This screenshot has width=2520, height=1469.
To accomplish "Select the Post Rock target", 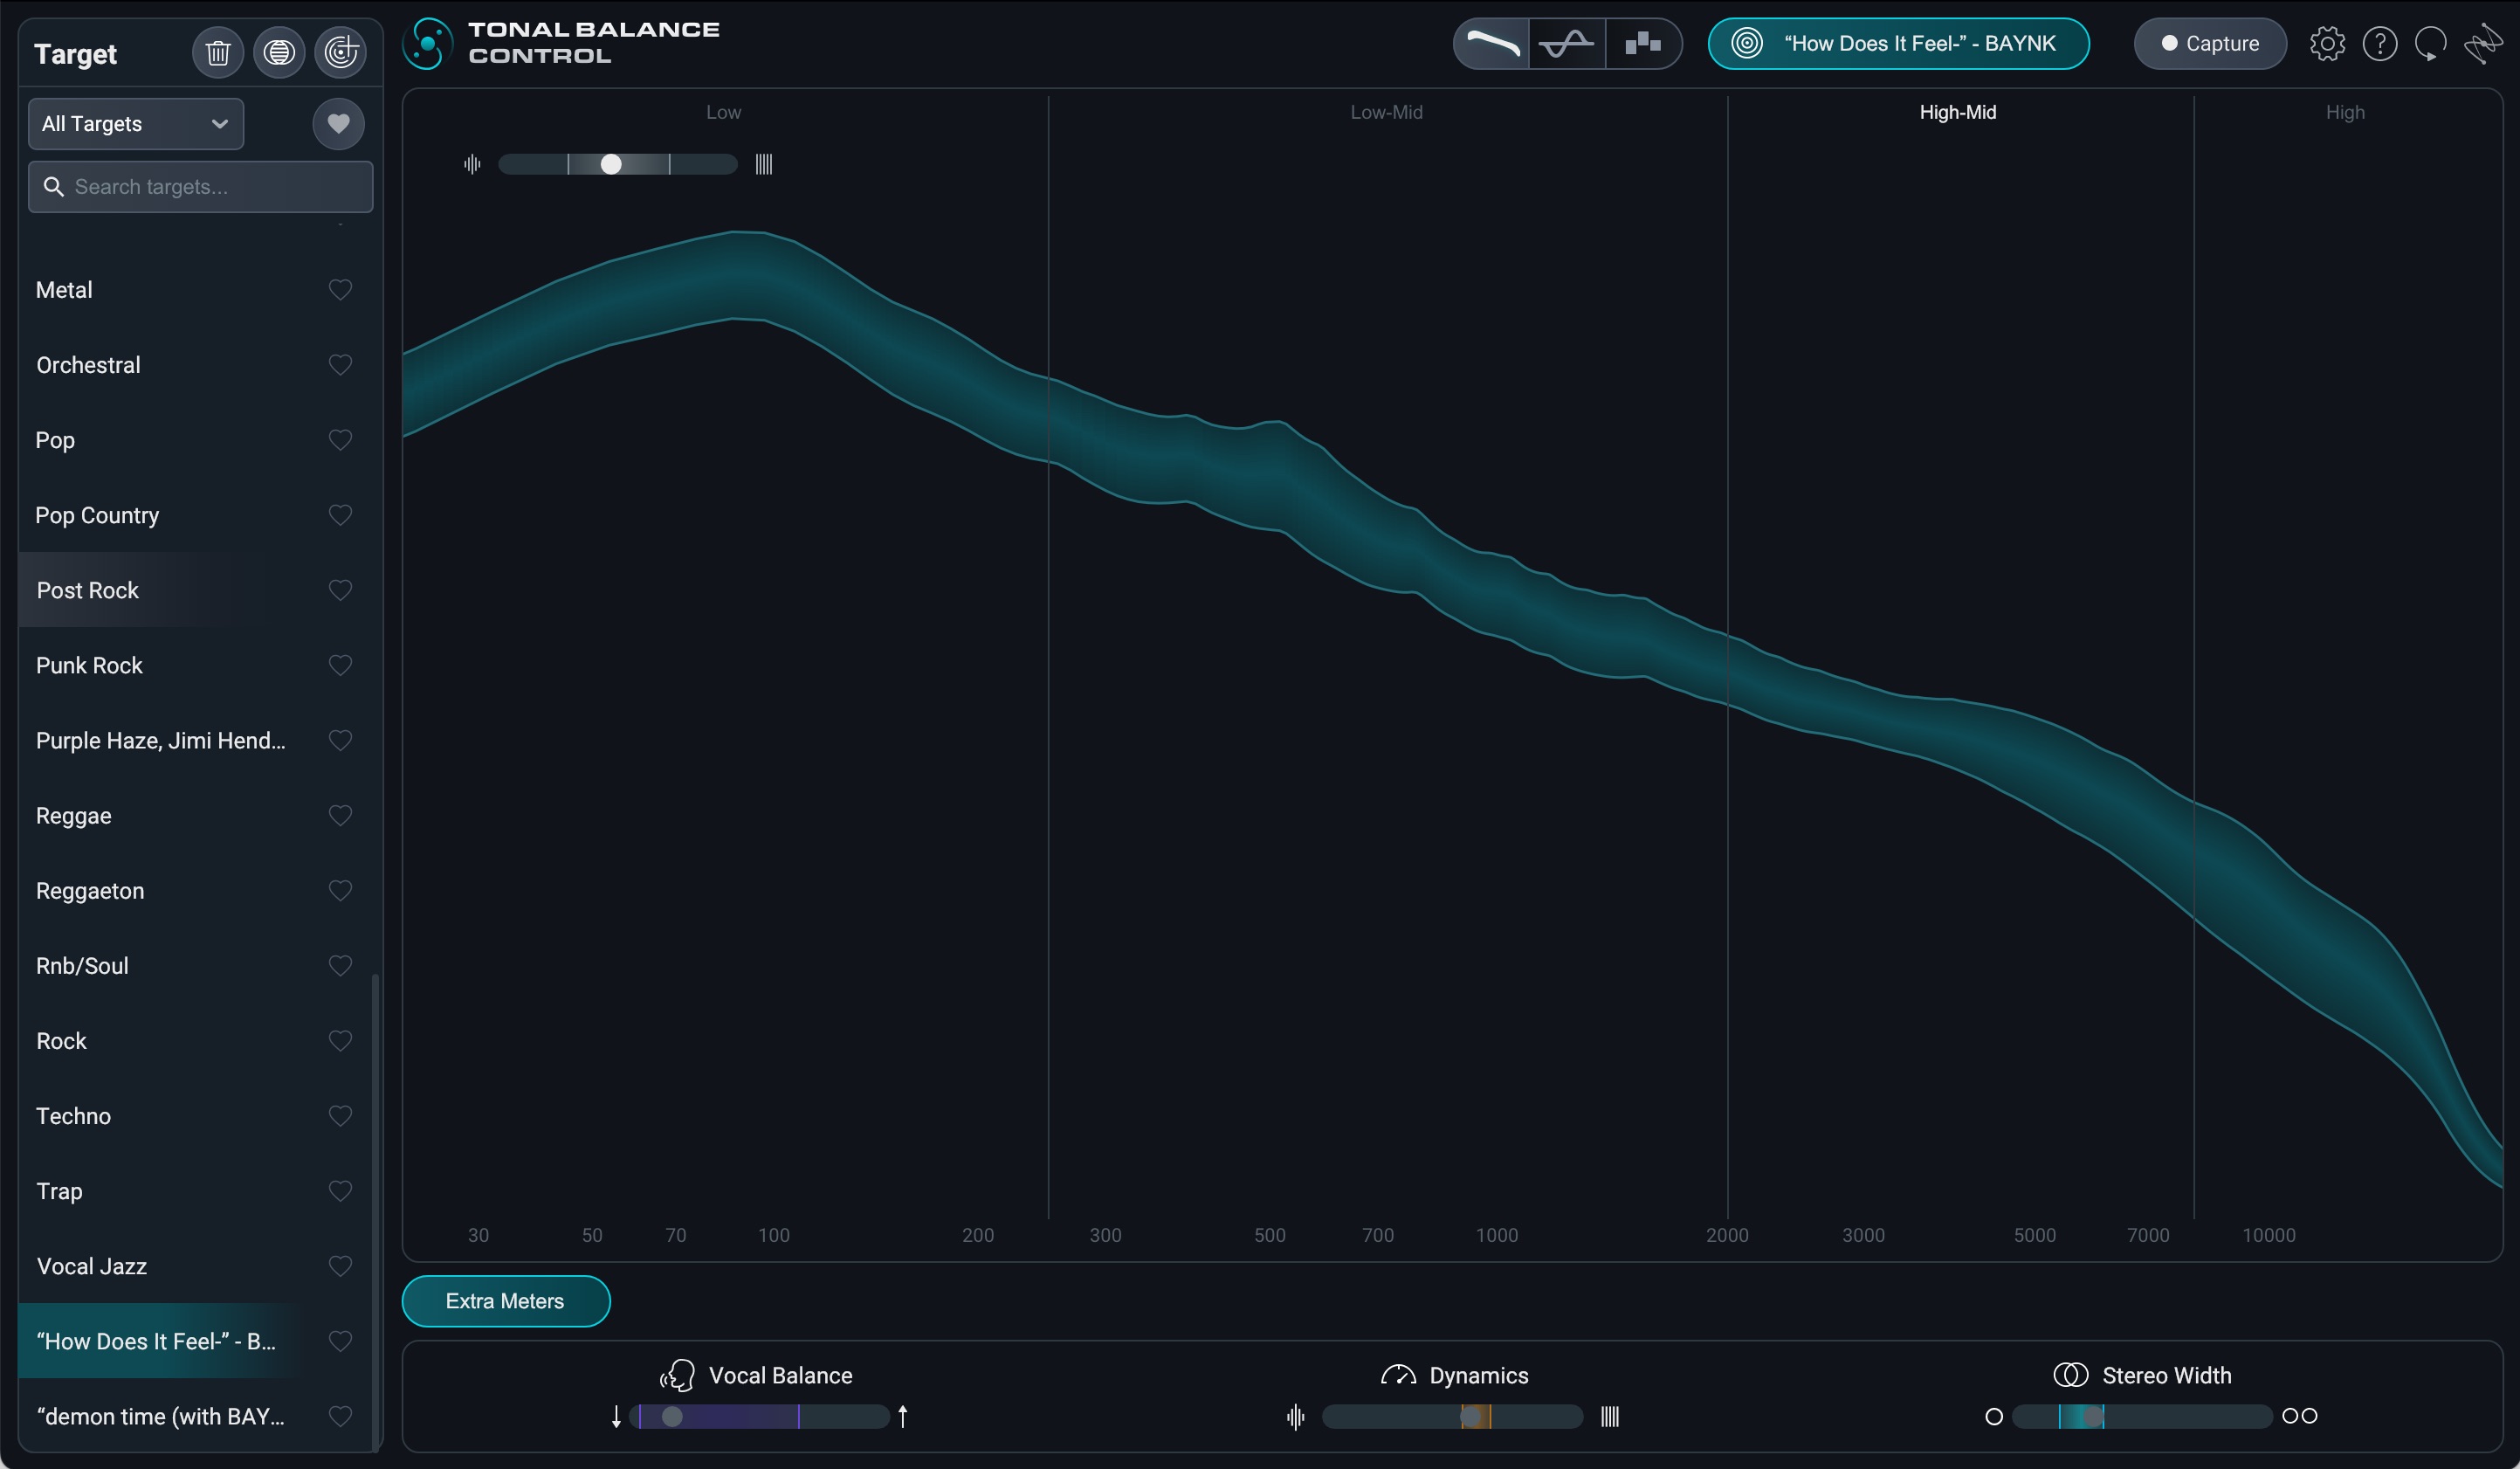I will (88, 591).
